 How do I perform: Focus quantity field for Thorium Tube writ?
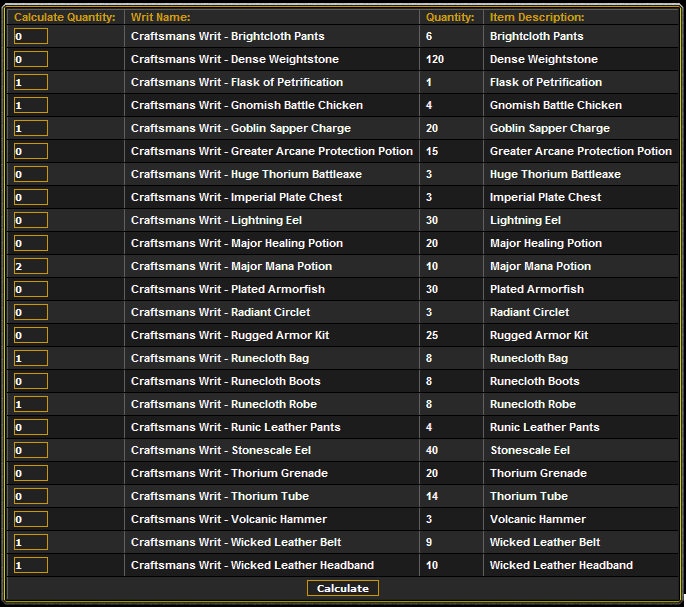[x=31, y=496]
